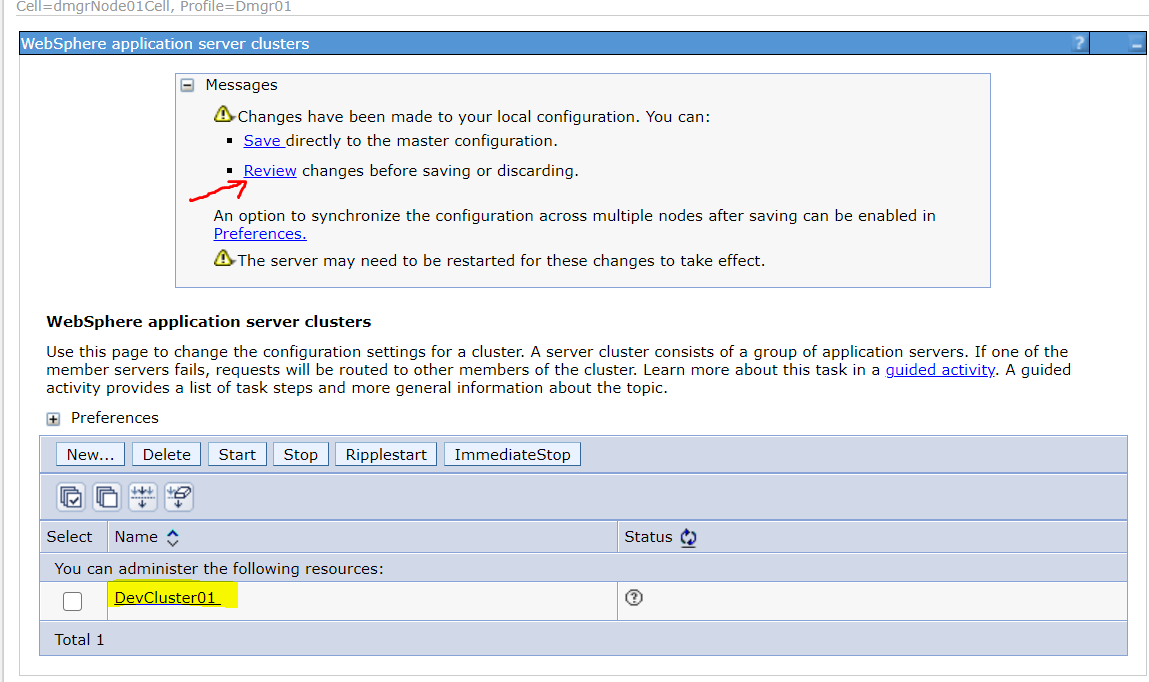Refresh the Status column icon

688,537
